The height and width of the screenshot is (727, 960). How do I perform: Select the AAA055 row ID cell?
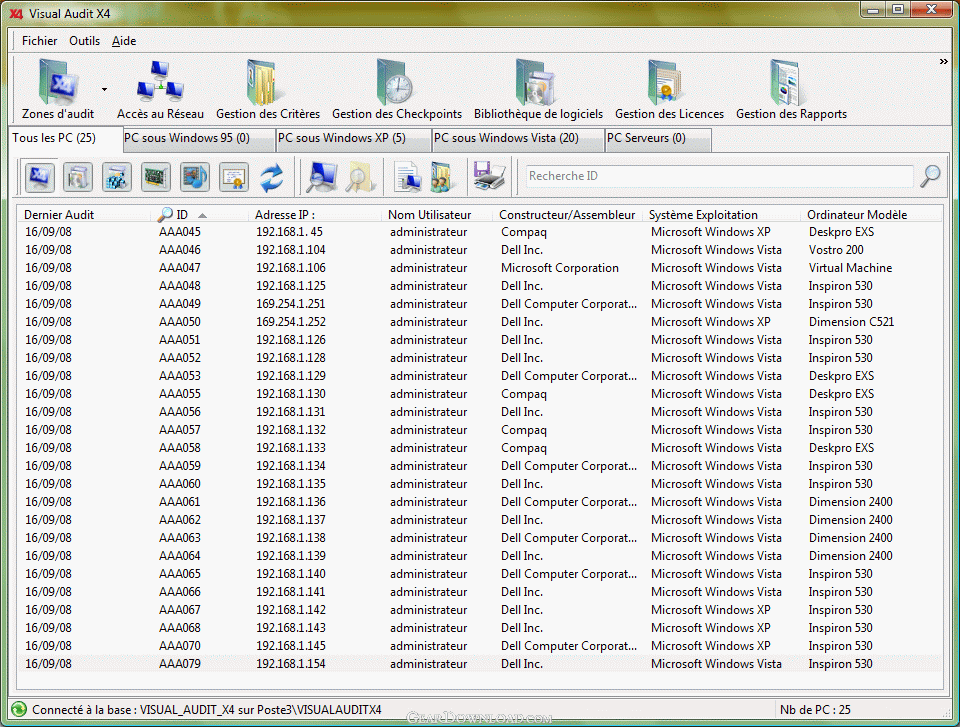(180, 394)
